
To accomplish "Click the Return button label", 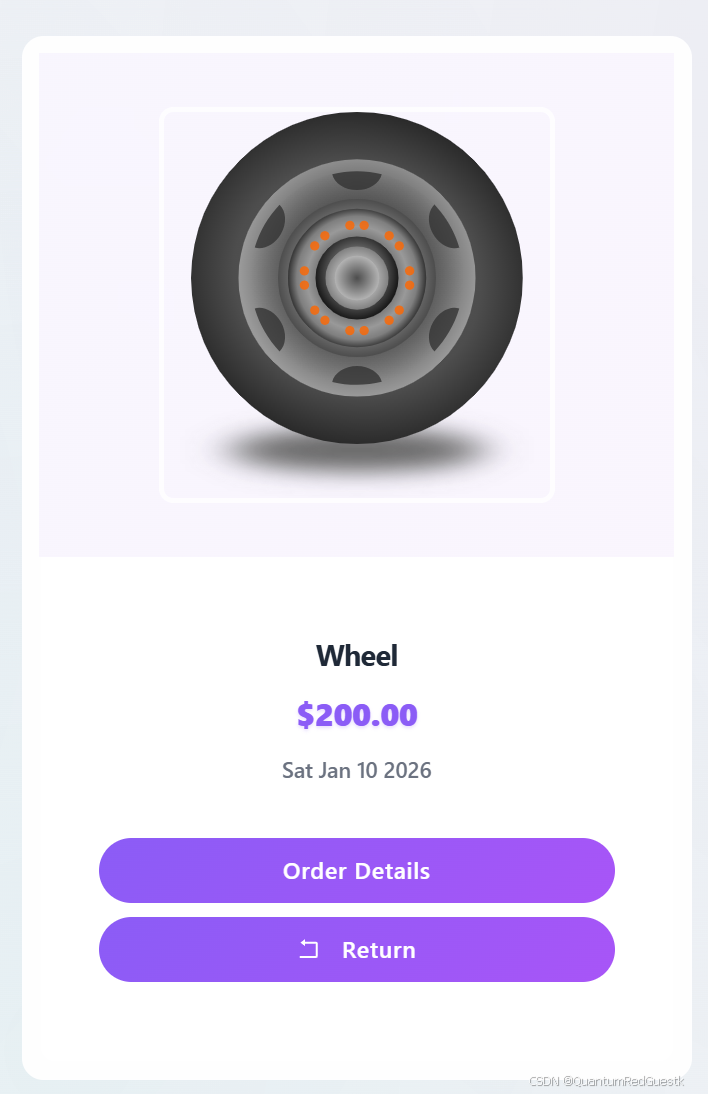I will click(x=379, y=950).
